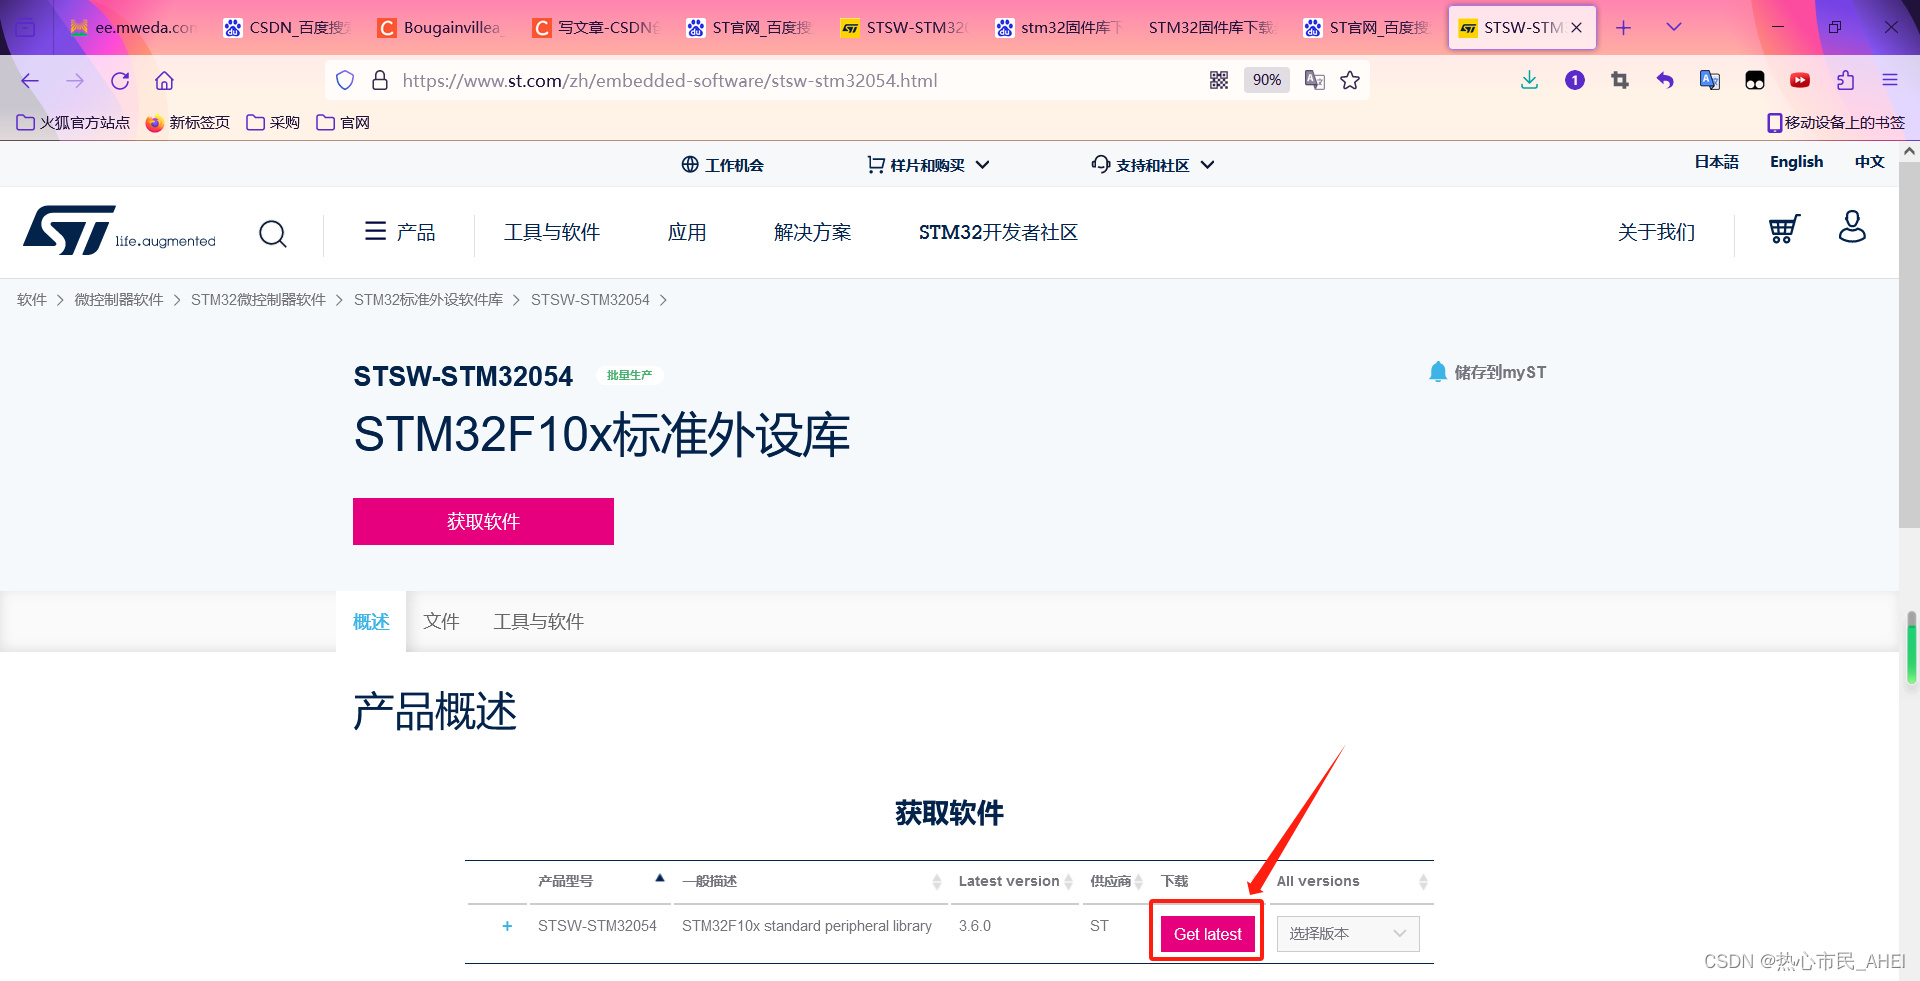The height and width of the screenshot is (981, 1920).
Task: Sort table by Latest version column
Action: point(1015,881)
